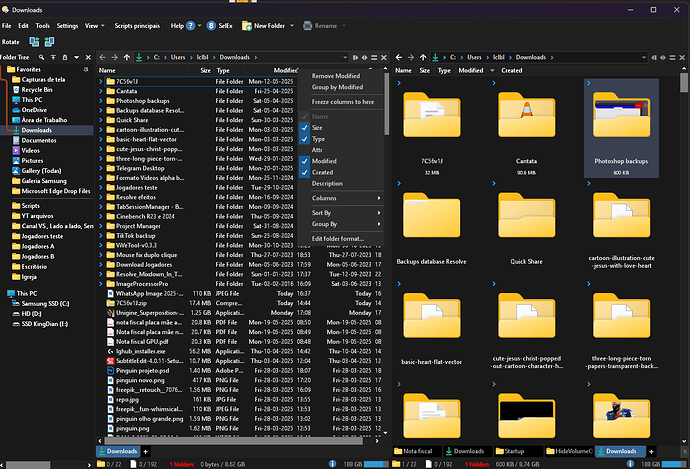
Task: Click the right pane info icon in the status bar
Action: click(x=631, y=464)
